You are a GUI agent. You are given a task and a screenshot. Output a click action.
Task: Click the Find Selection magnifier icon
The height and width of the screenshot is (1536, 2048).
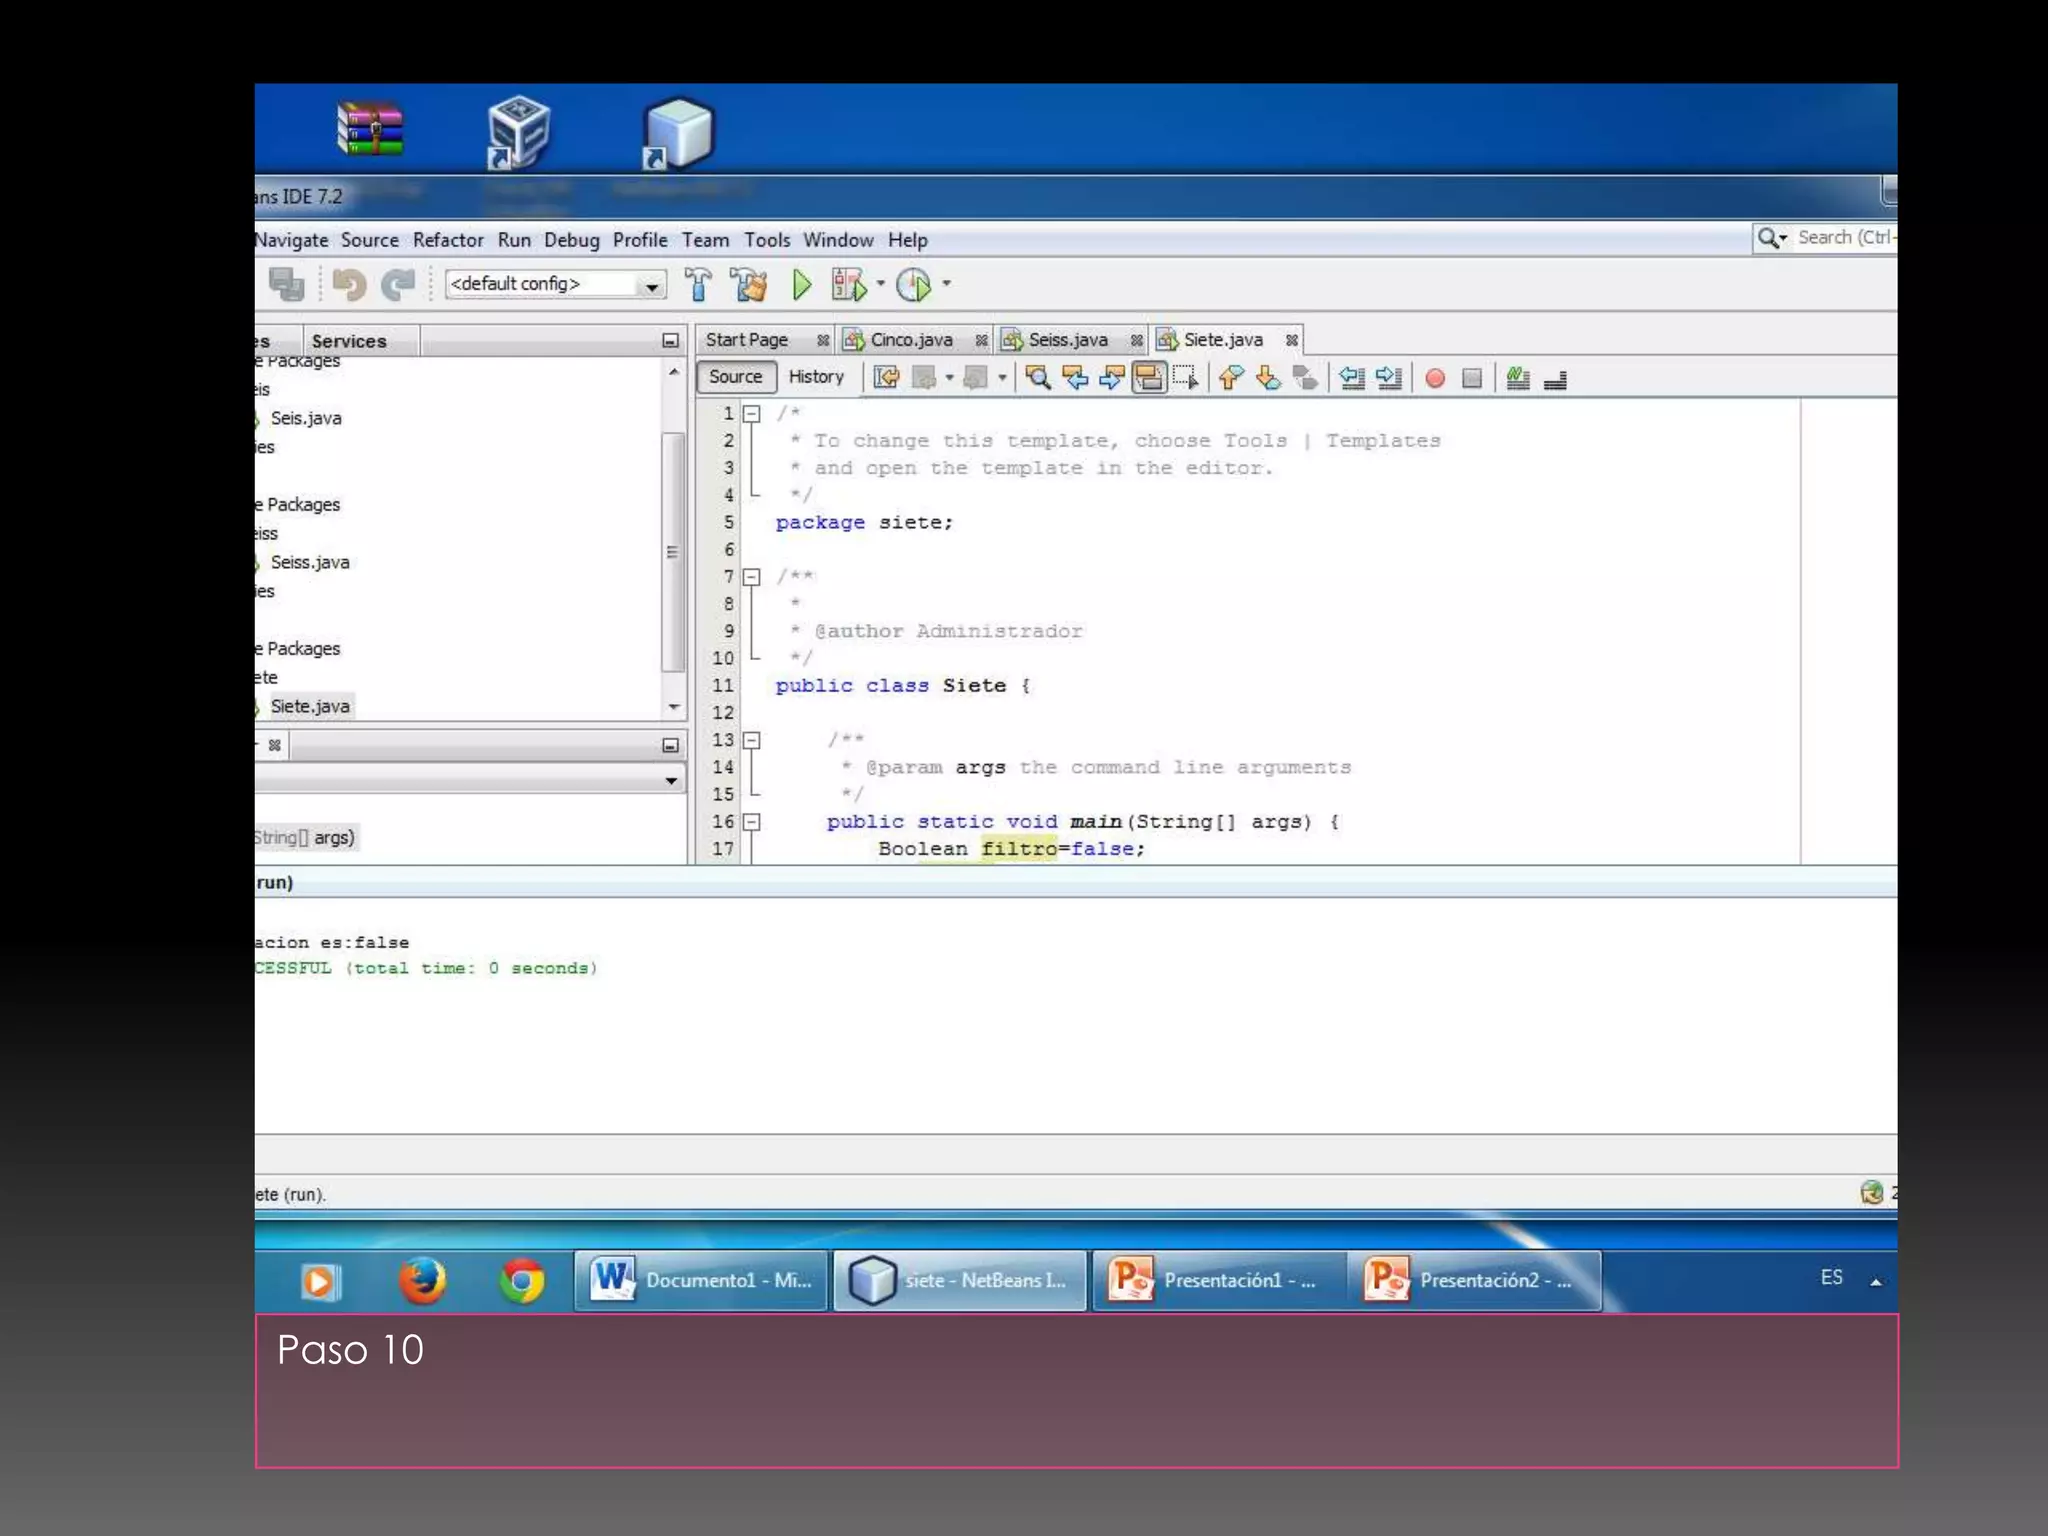[x=1038, y=378]
